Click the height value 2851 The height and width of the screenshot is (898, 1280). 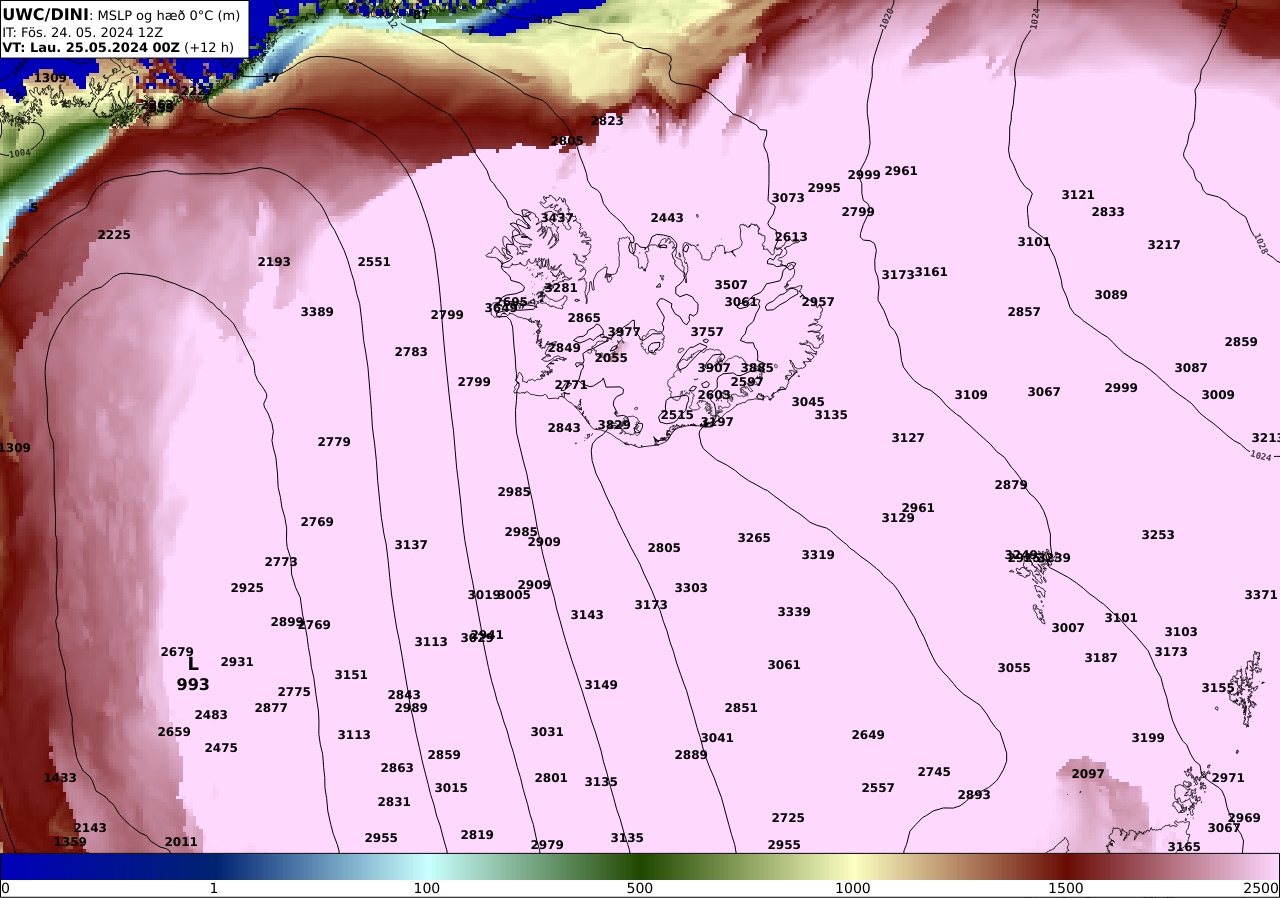741,708
